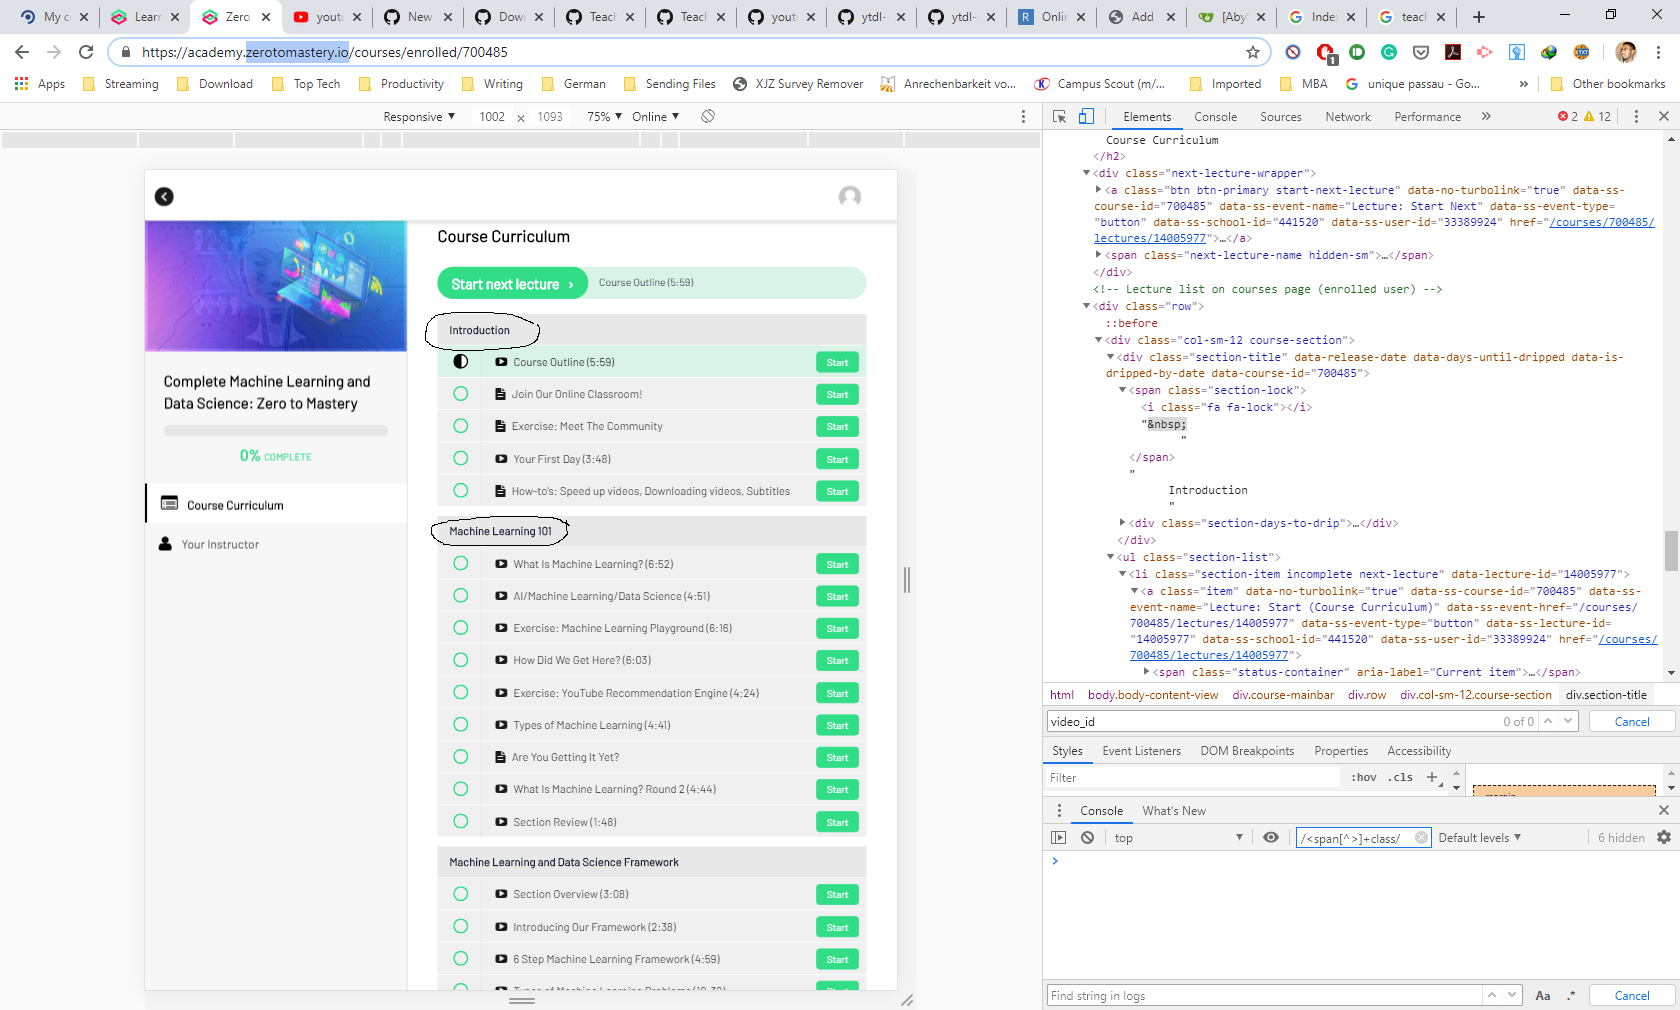
Task: Open the Online throttling dropdown
Action: 655,117
